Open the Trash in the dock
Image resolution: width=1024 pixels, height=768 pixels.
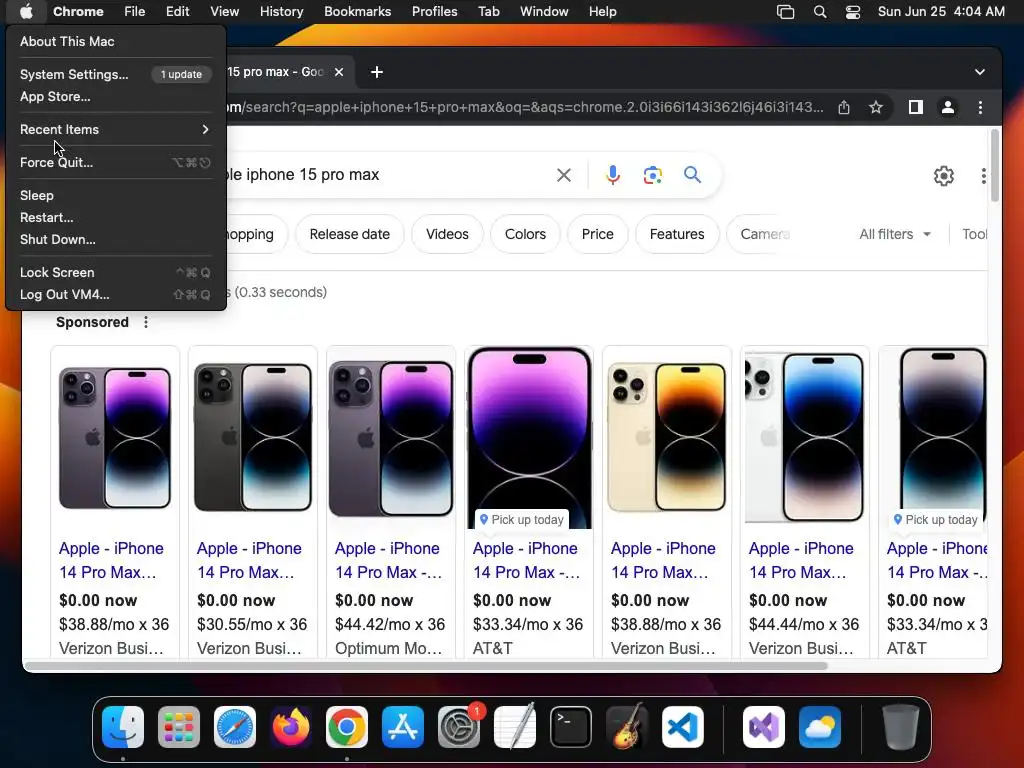click(x=901, y=727)
